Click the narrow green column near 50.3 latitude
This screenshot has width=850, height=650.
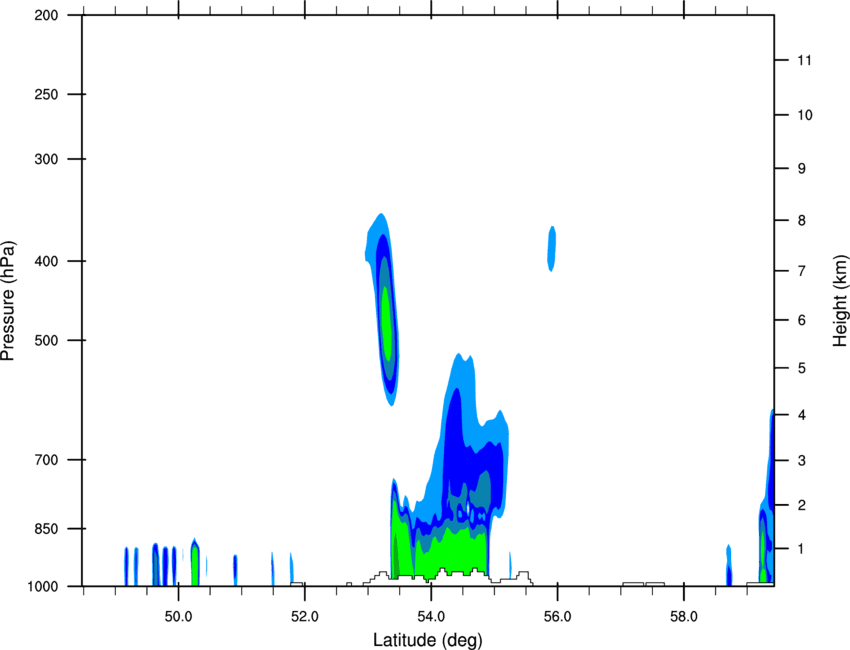(195, 565)
